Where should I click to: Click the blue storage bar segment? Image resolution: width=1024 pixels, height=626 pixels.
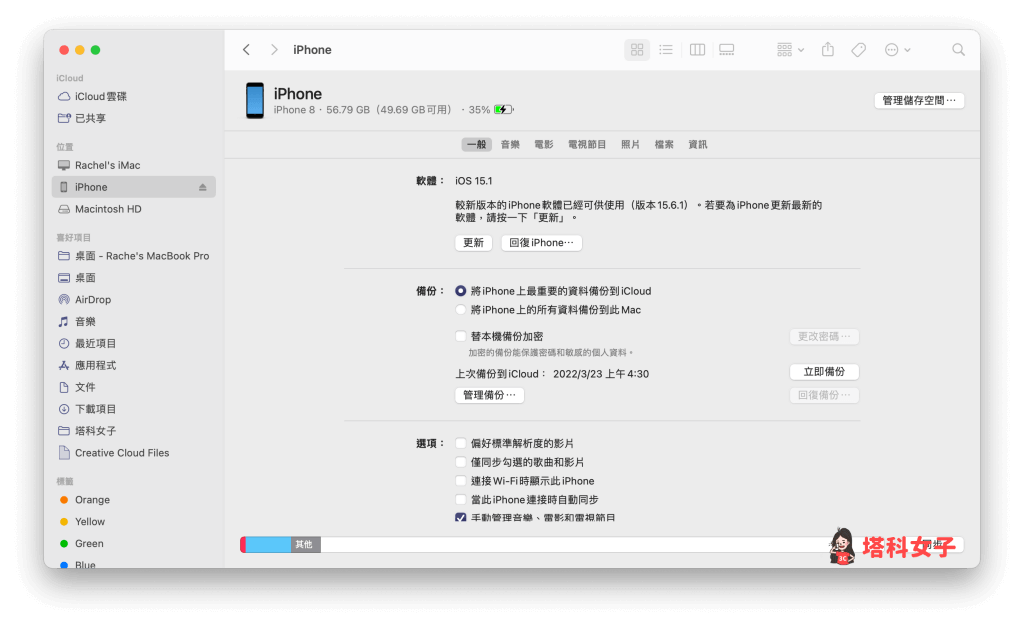point(268,544)
